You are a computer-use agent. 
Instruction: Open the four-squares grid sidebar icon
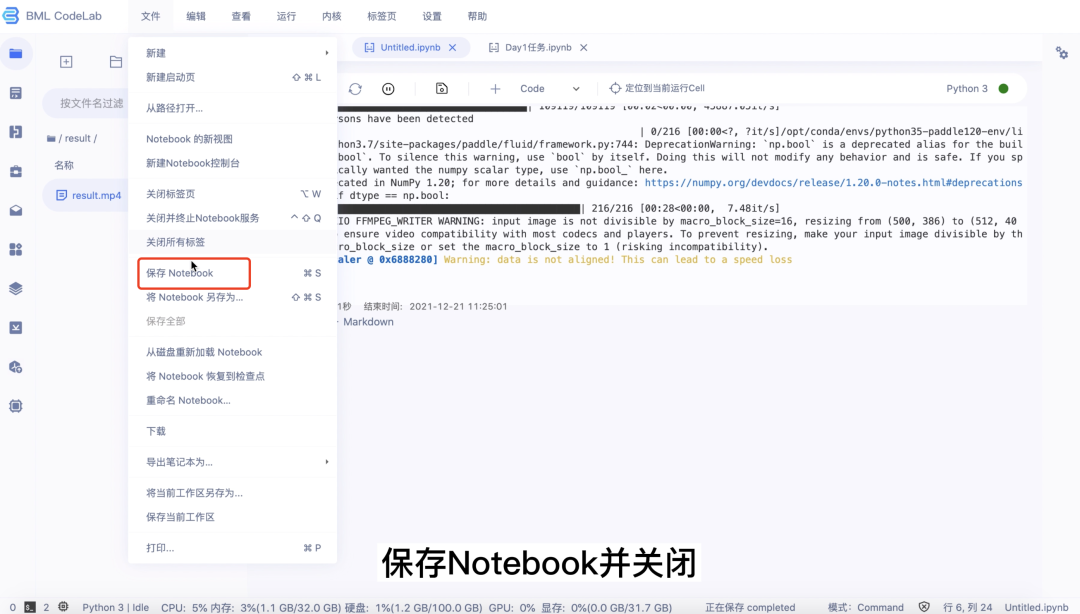pos(16,249)
